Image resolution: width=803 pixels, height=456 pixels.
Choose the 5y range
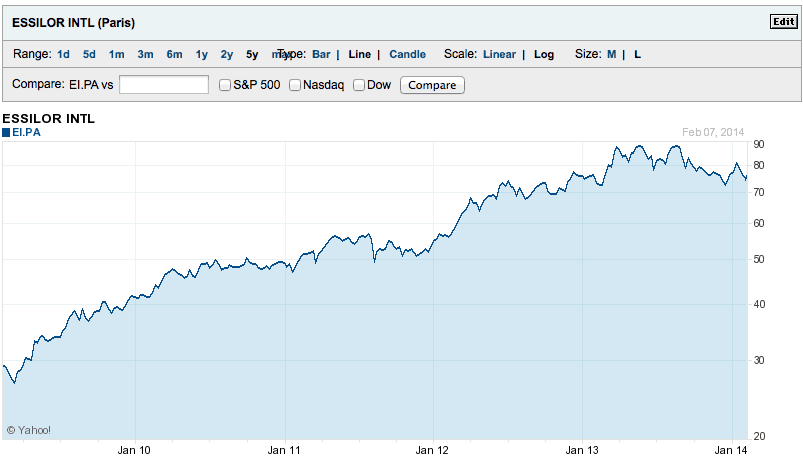click(252, 54)
